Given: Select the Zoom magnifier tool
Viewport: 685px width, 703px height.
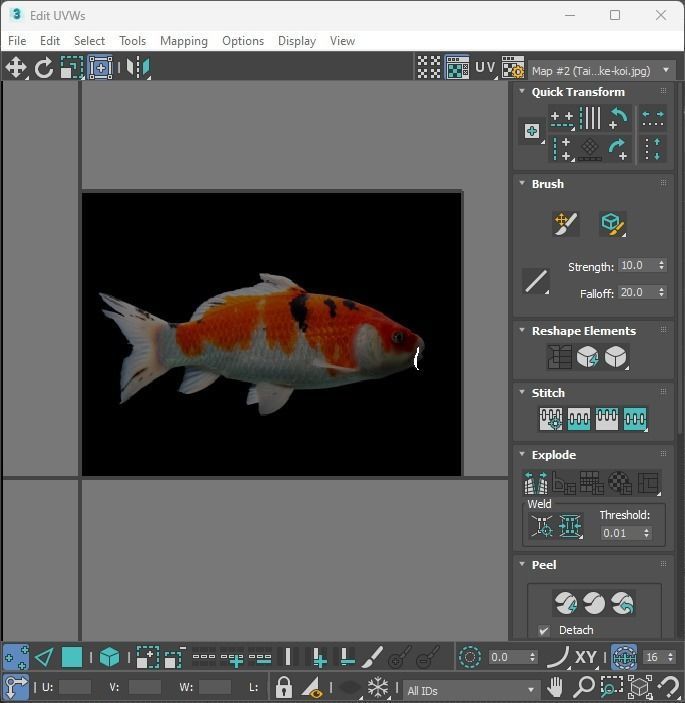Looking at the screenshot, I should tap(584, 687).
